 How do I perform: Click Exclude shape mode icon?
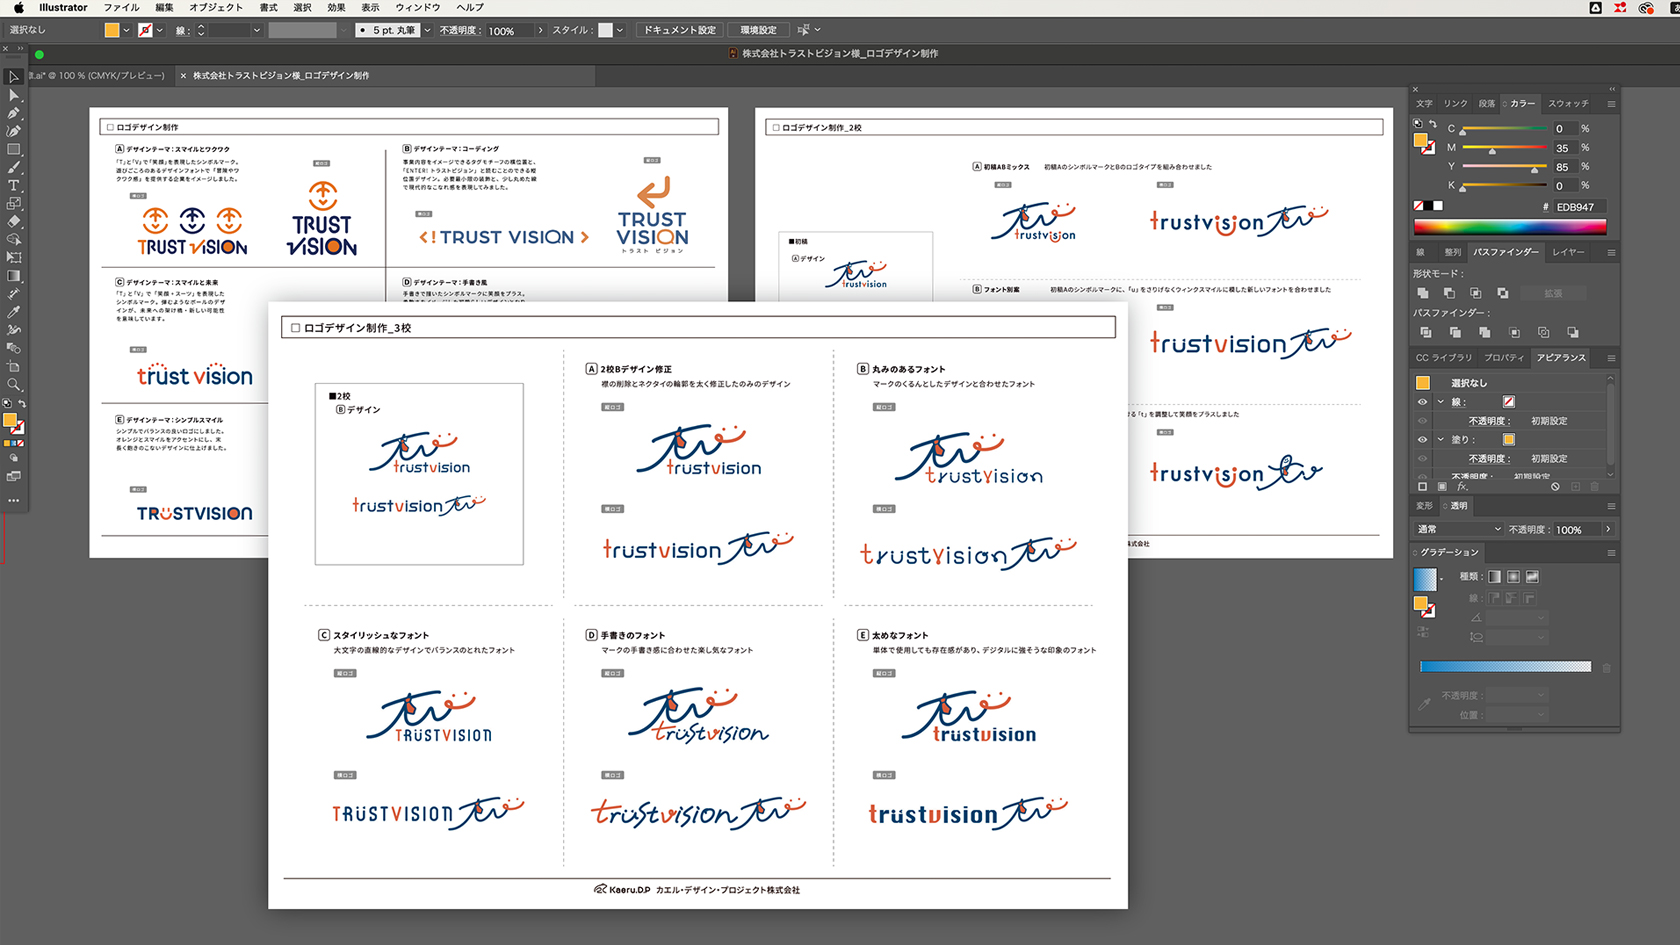pos(1503,293)
